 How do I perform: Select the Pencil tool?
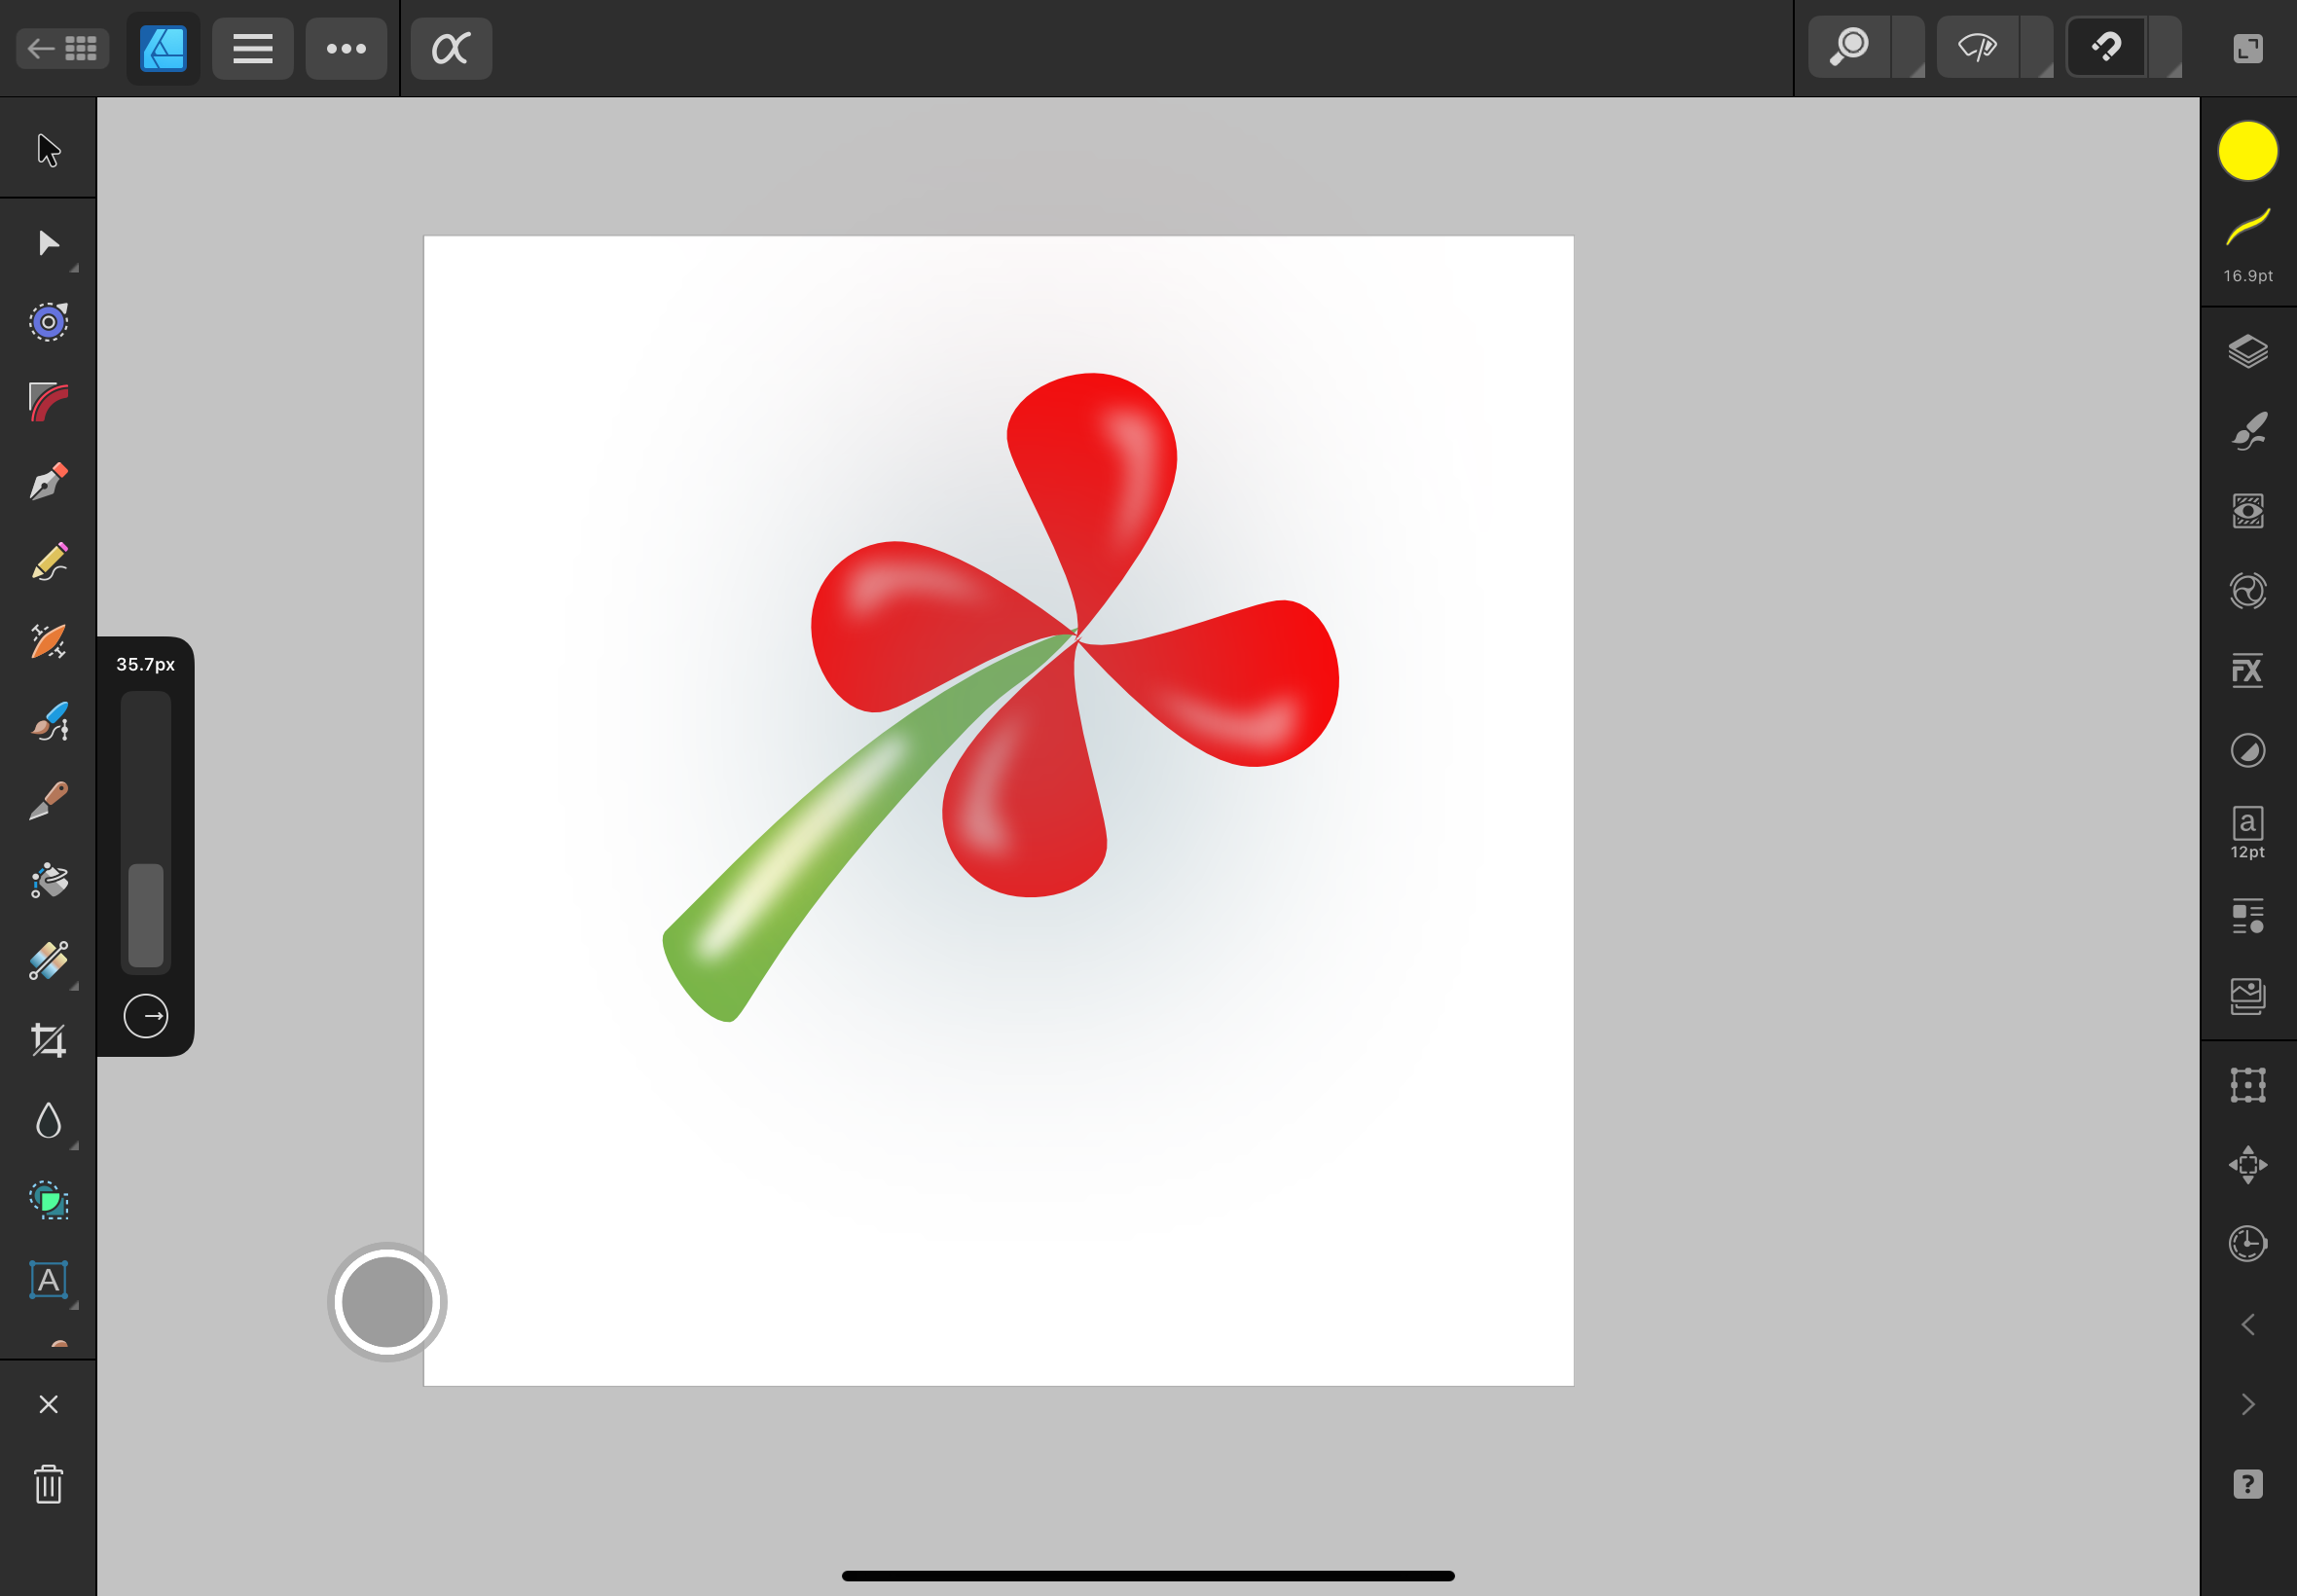coord(48,561)
